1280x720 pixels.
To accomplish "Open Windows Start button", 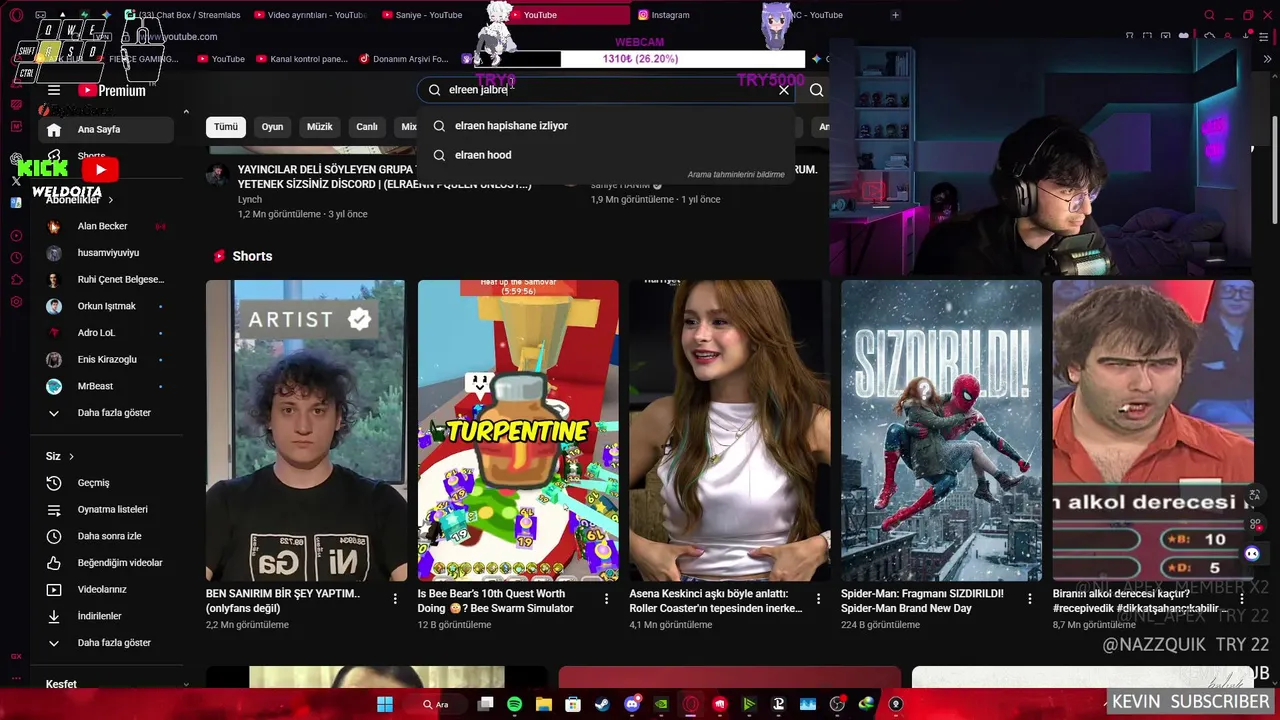I will (385, 704).
